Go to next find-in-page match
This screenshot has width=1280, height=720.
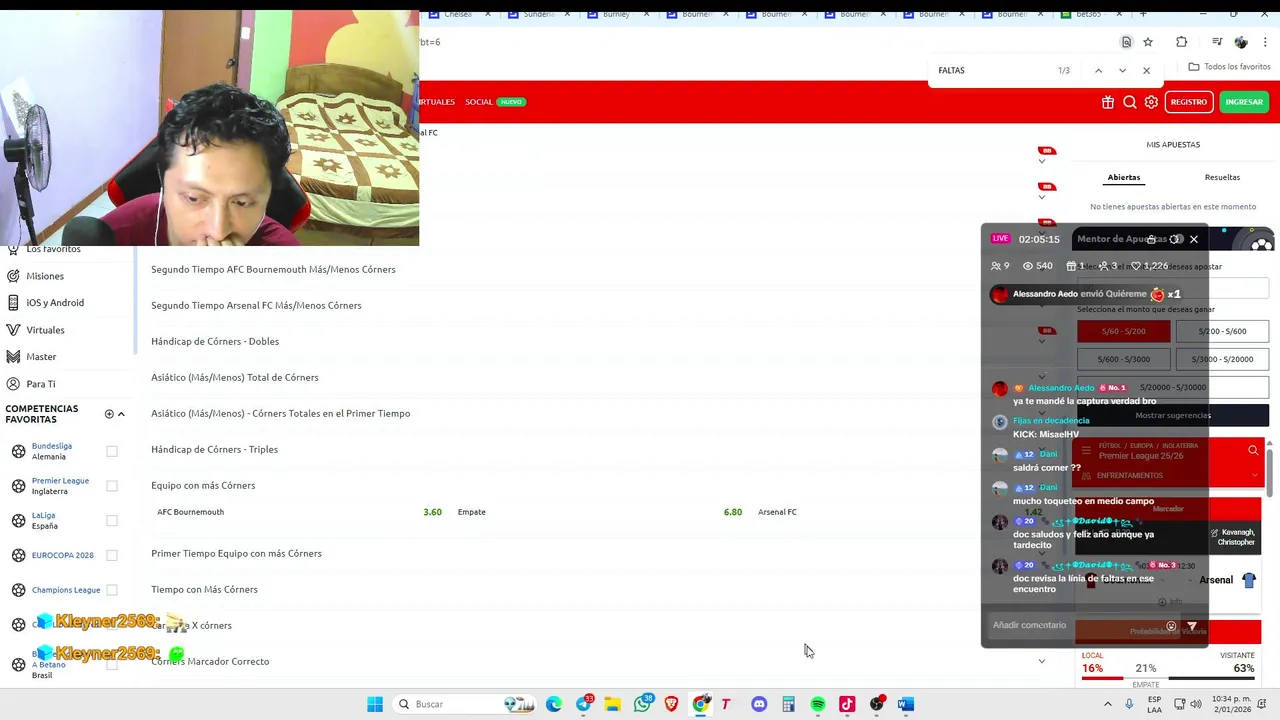pyautogui.click(x=1122, y=70)
